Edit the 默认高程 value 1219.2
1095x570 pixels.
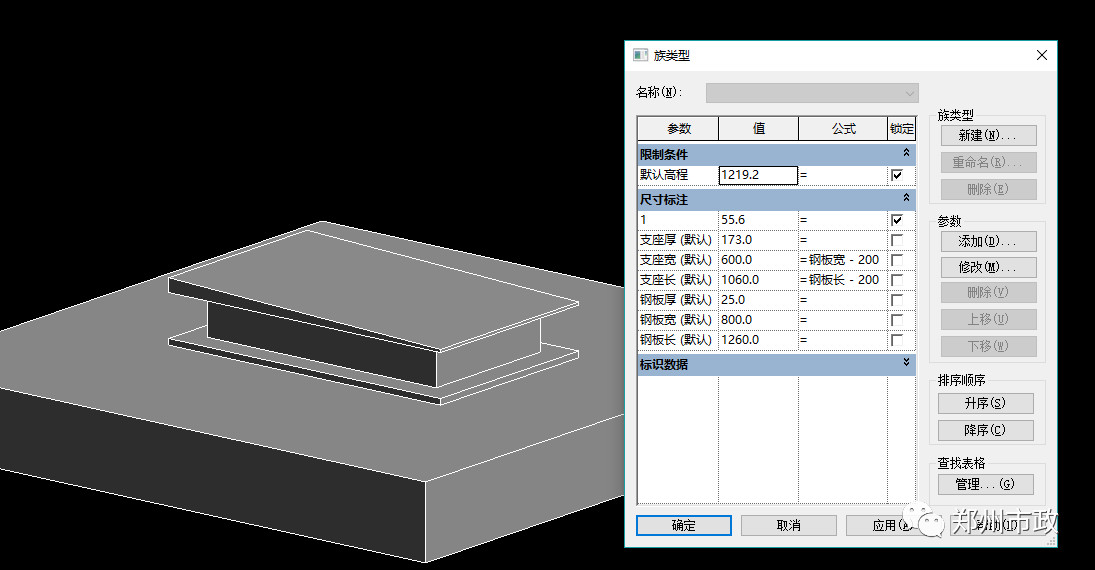coord(758,175)
